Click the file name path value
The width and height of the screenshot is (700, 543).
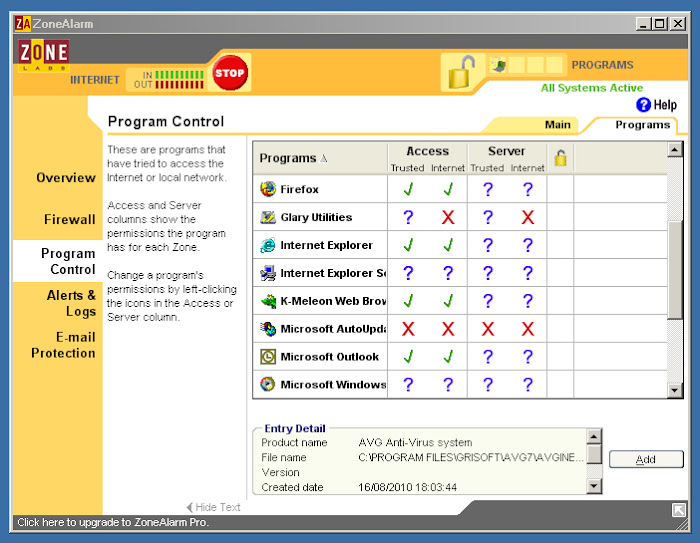click(x=471, y=457)
